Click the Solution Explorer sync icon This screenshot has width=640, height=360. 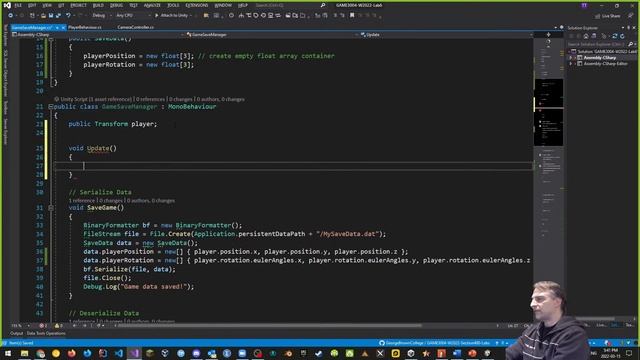coord(615,36)
